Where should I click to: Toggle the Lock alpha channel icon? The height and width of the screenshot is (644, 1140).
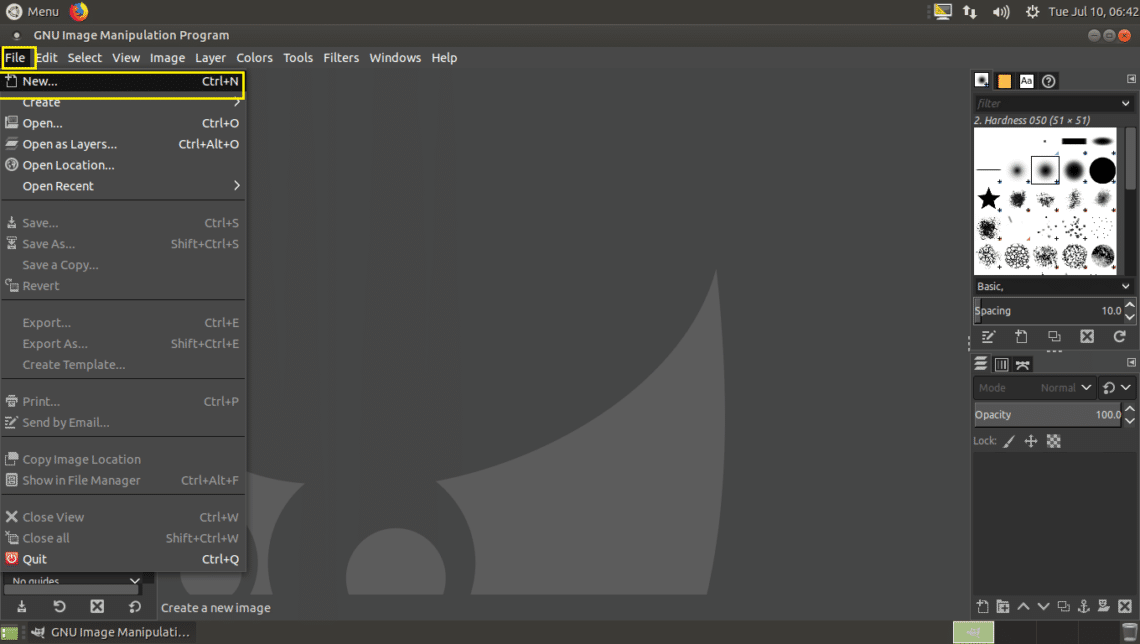[1053, 441]
